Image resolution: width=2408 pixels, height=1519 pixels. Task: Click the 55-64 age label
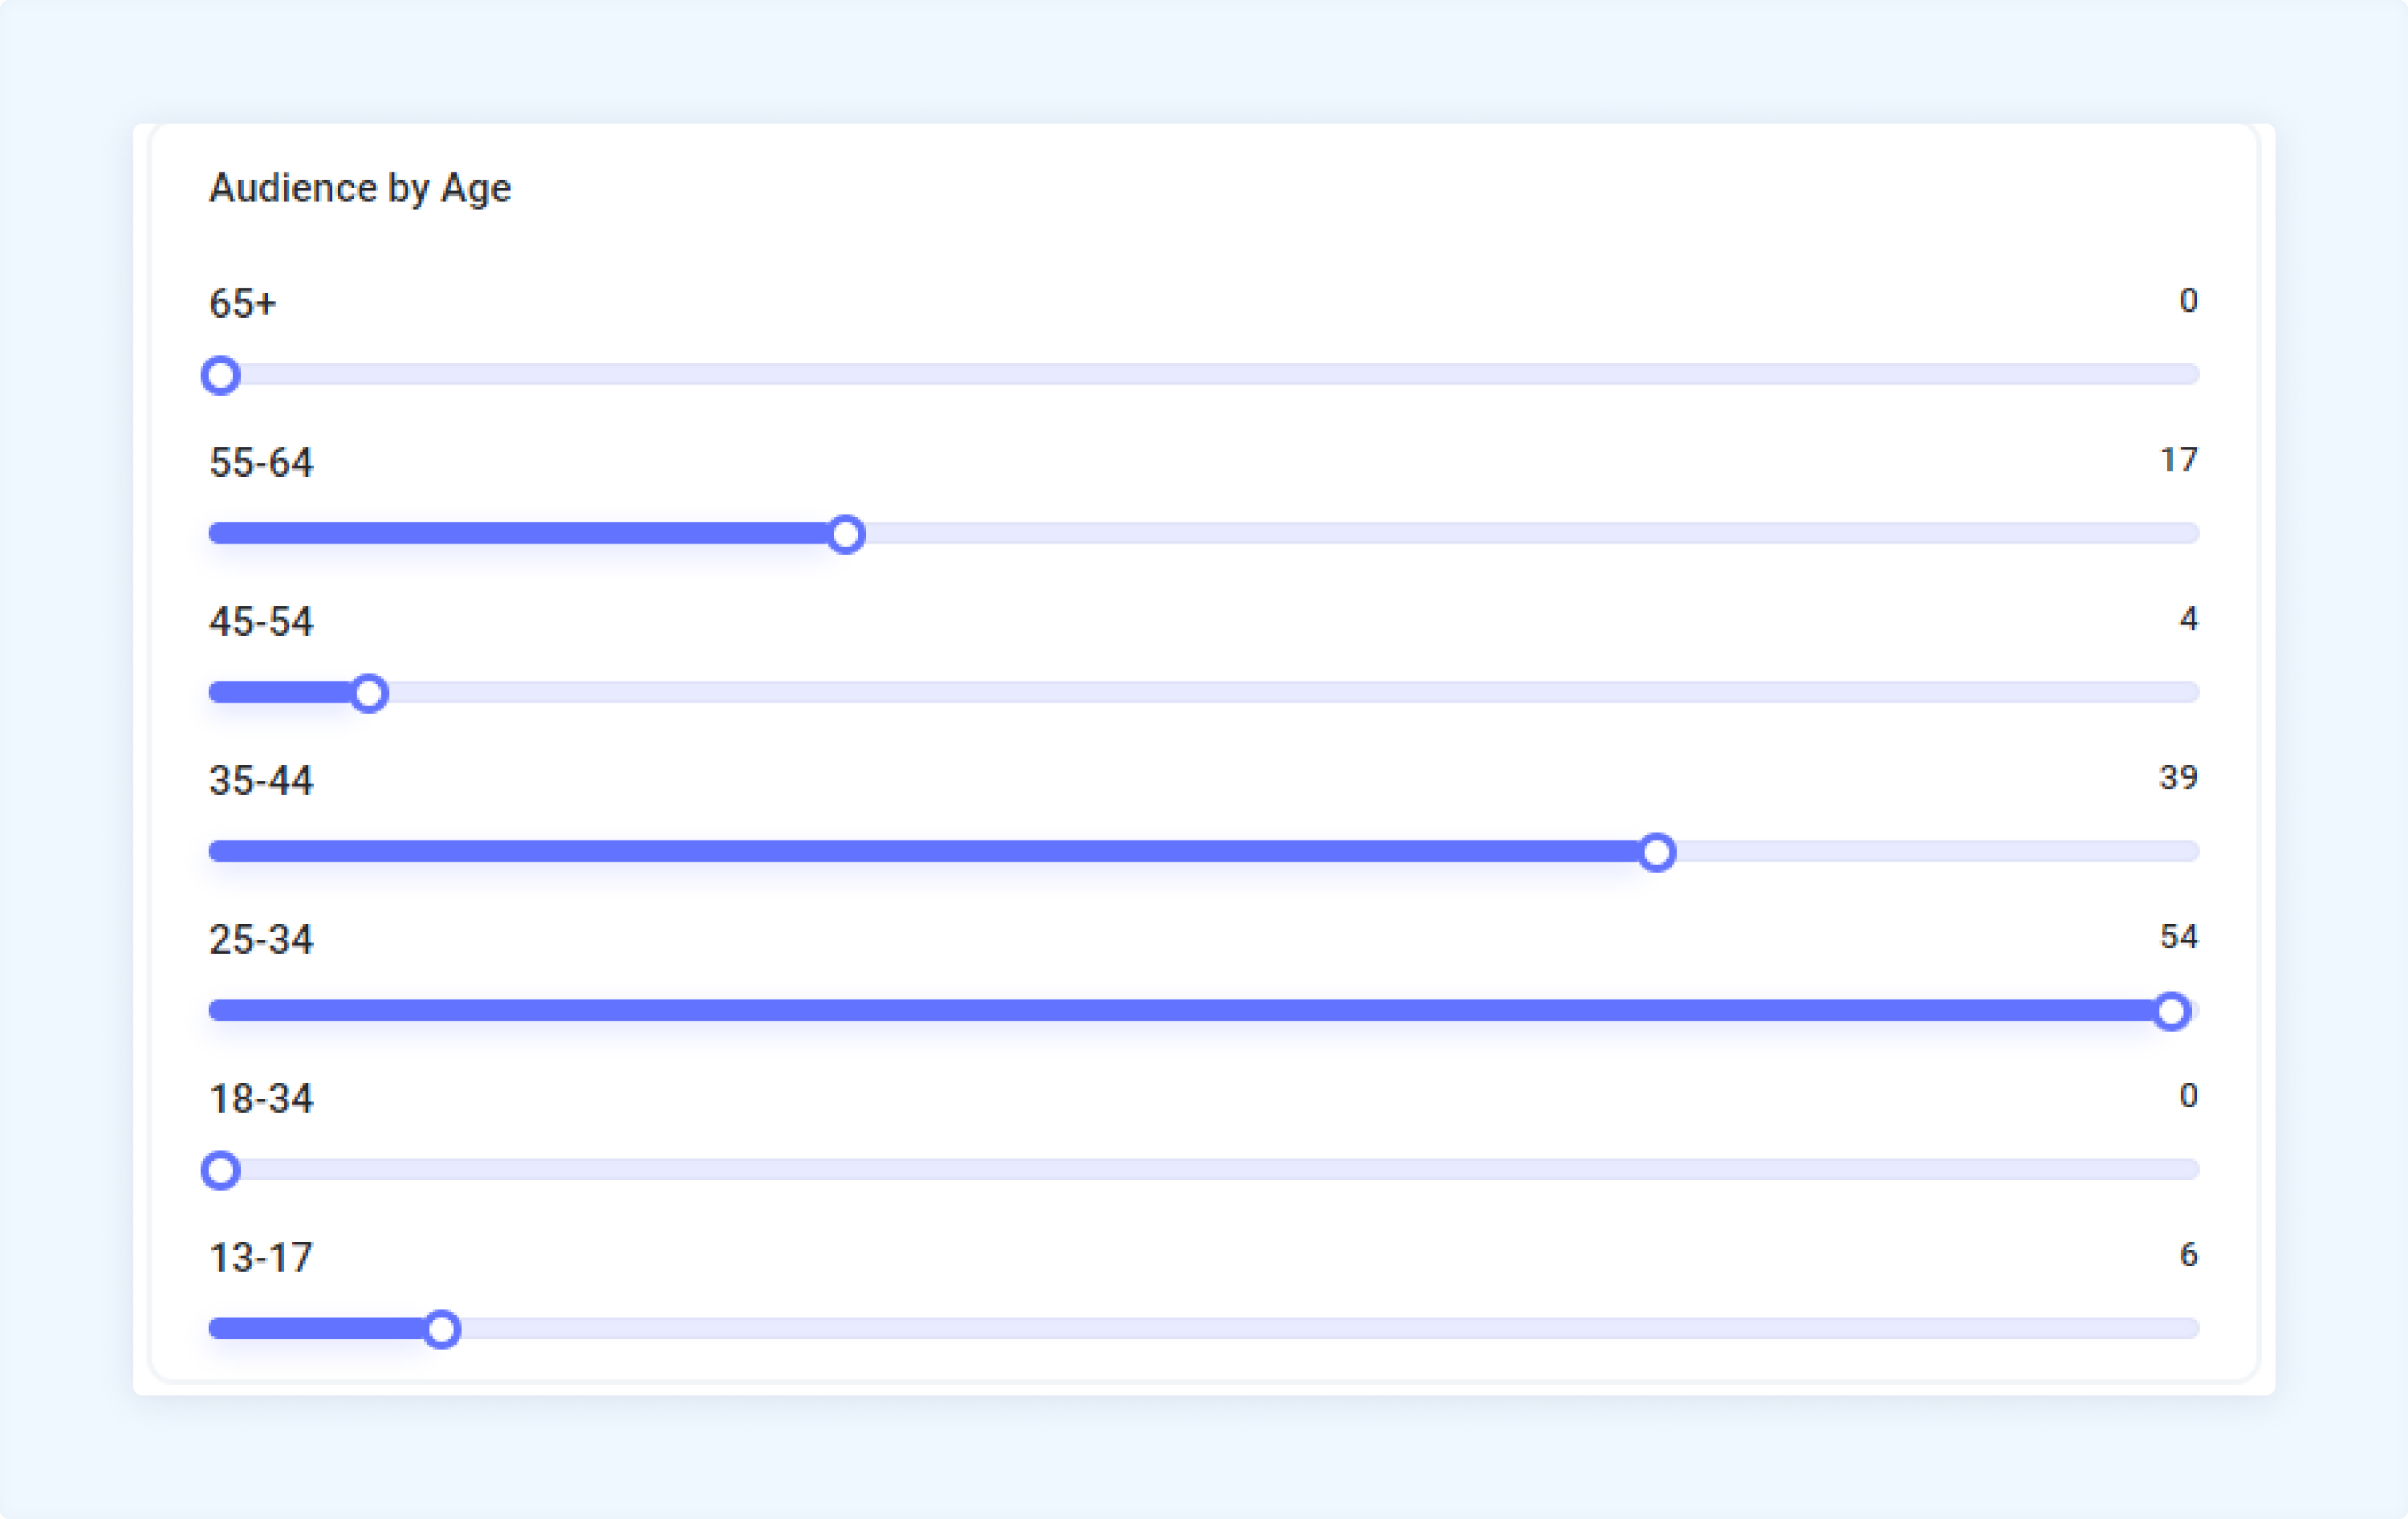point(261,462)
